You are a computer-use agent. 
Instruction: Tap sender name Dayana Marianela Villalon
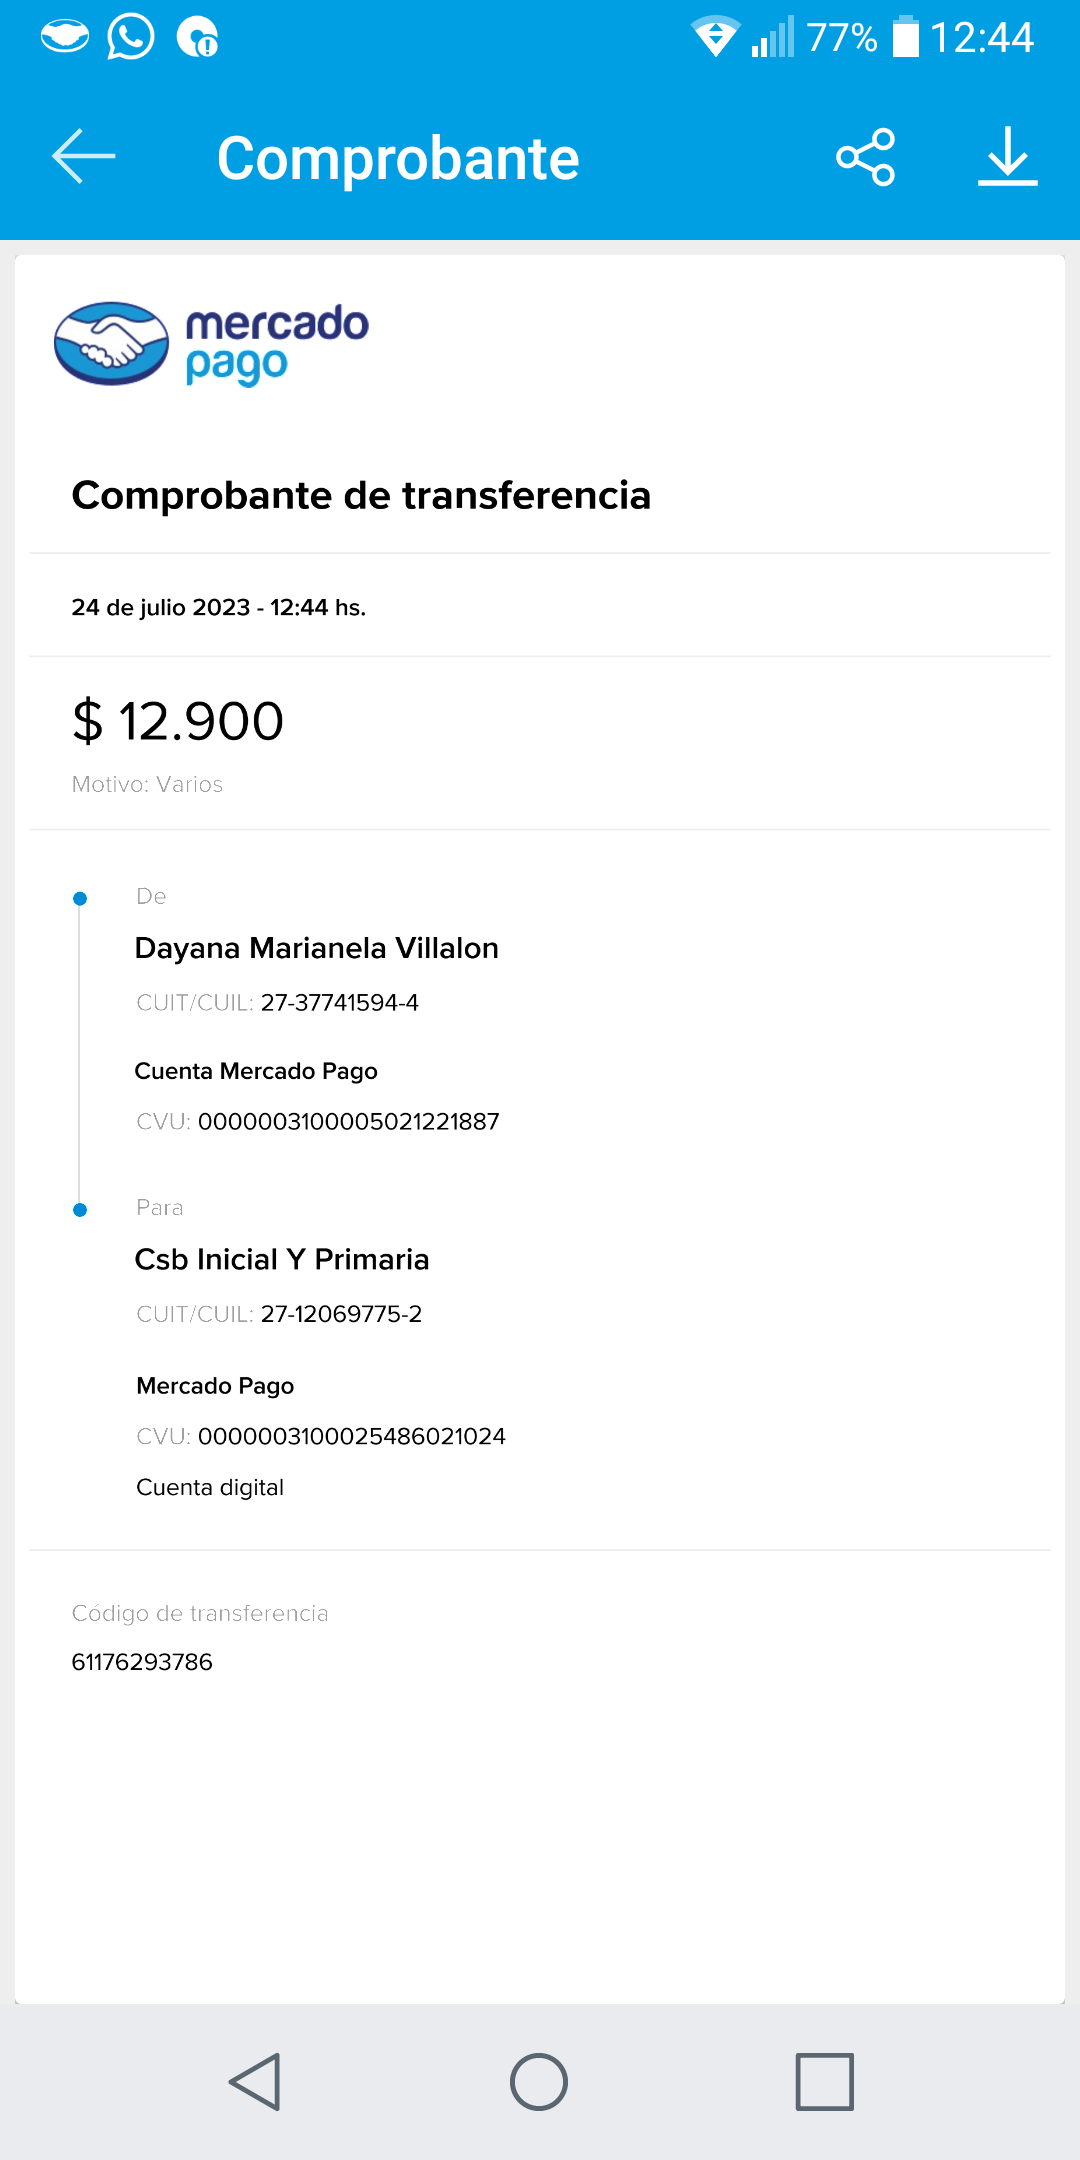(x=316, y=948)
